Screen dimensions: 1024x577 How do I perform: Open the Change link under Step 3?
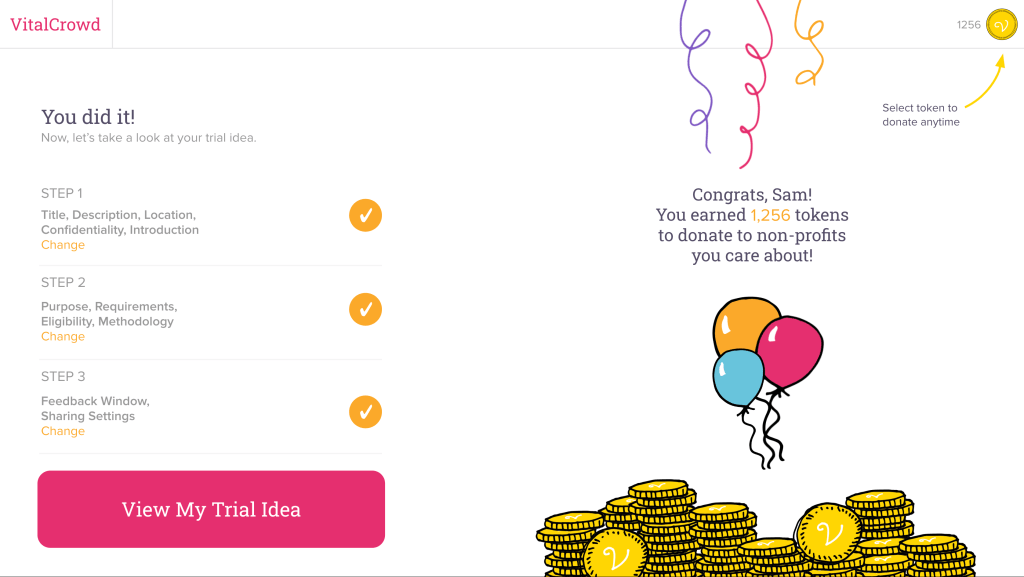coord(63,431)
